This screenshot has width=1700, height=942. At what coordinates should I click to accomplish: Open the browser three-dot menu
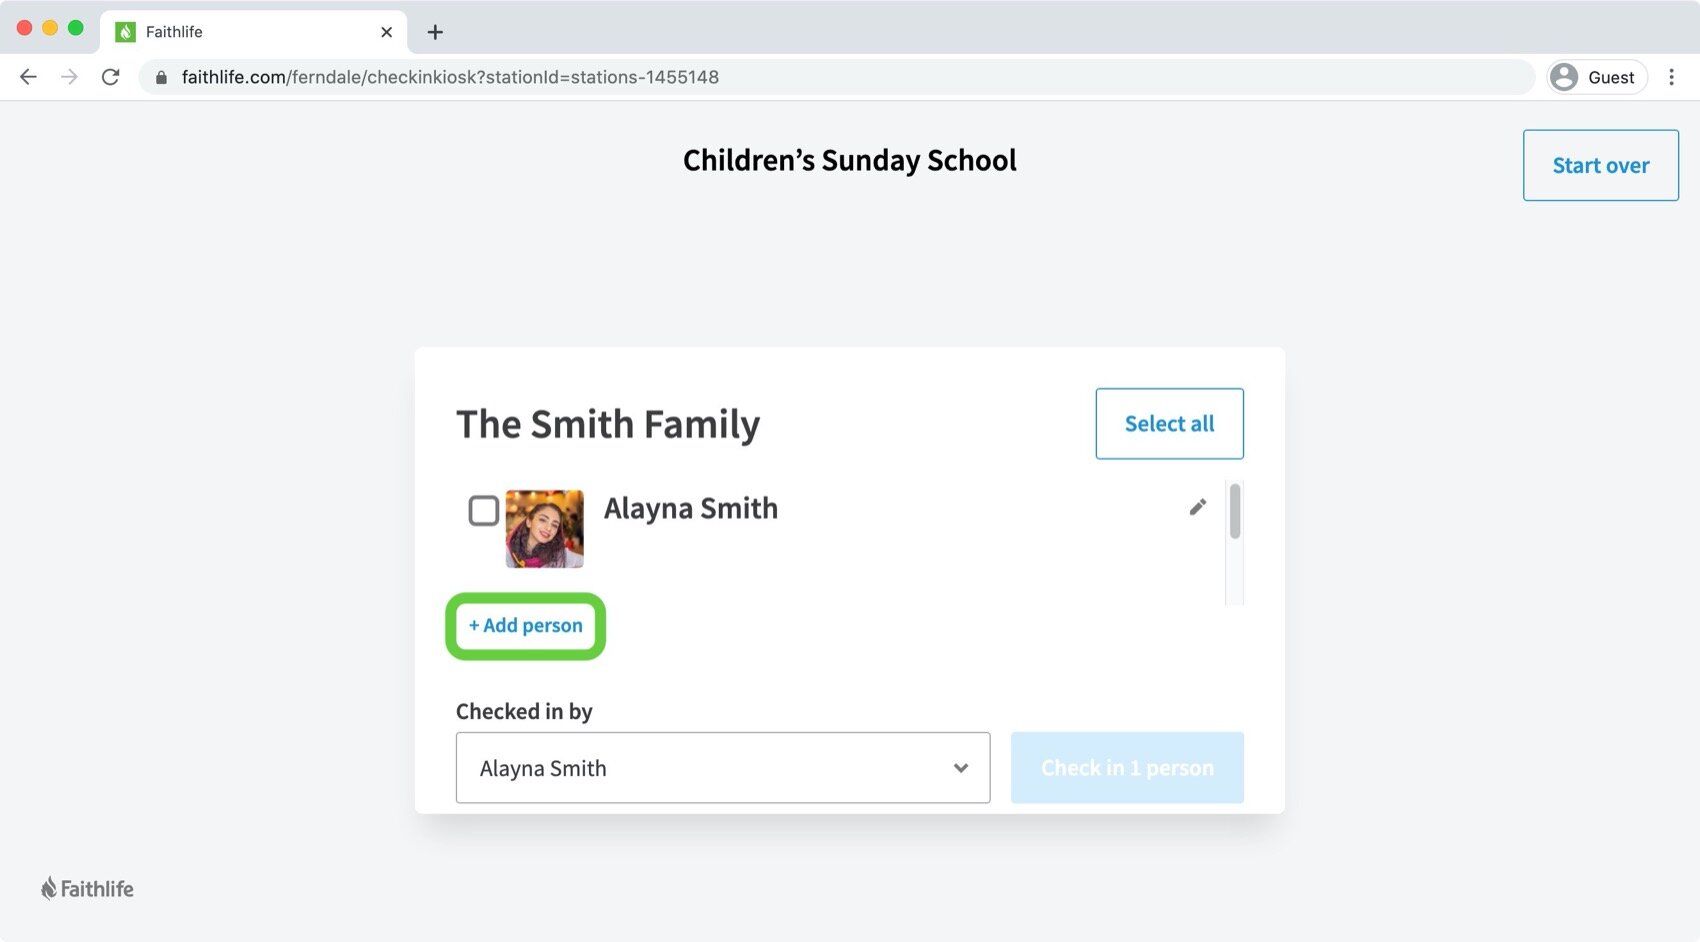pos(1671,77)
